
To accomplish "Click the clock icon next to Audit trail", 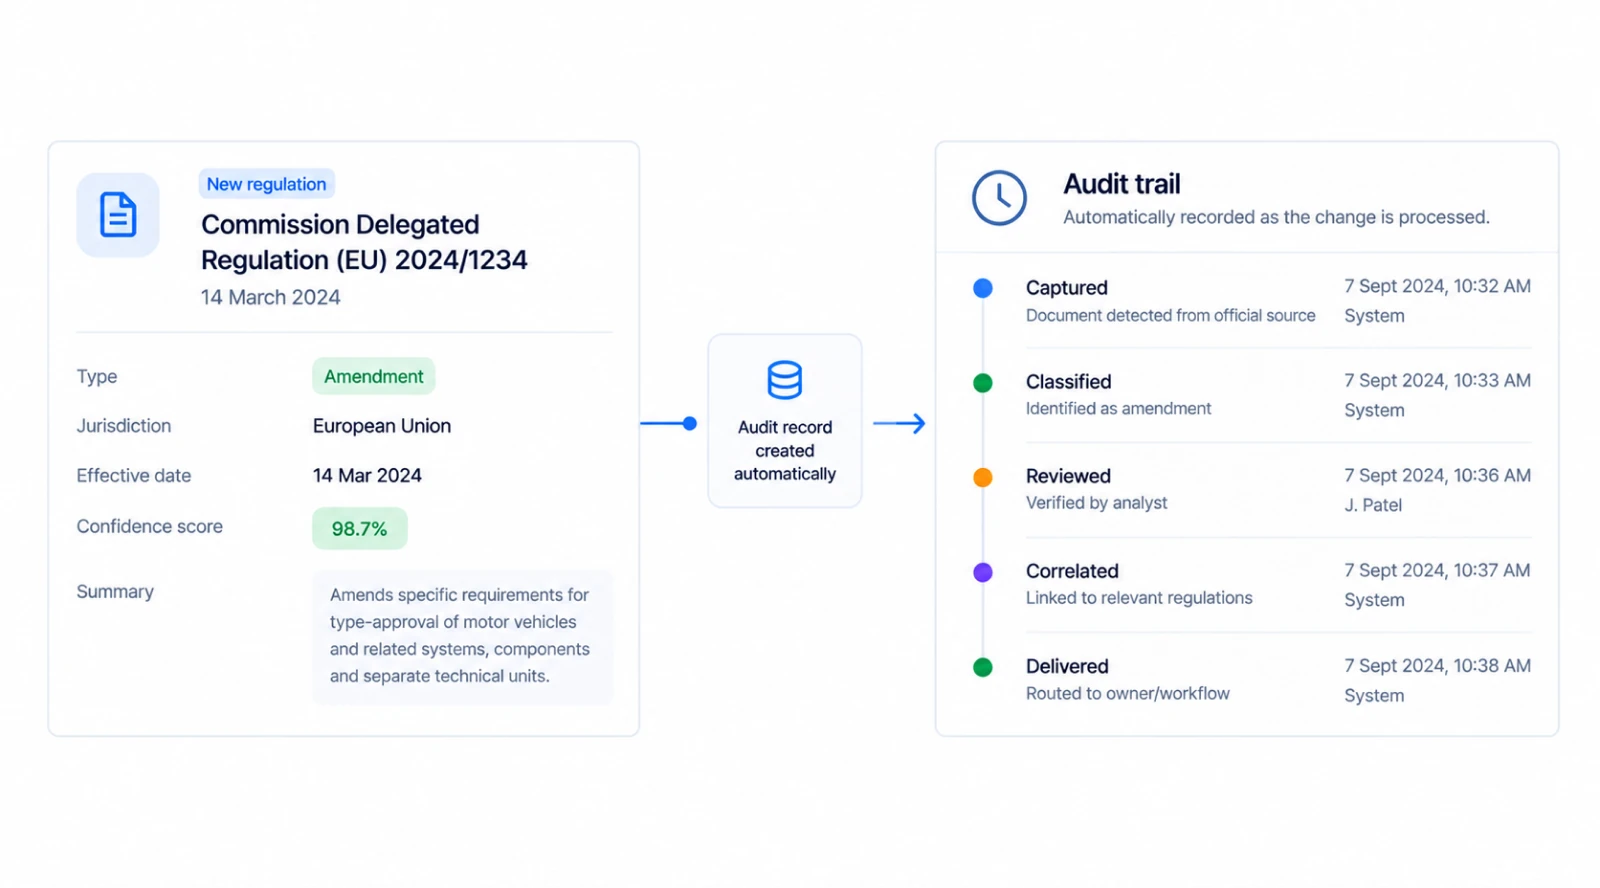I will 999,198.
